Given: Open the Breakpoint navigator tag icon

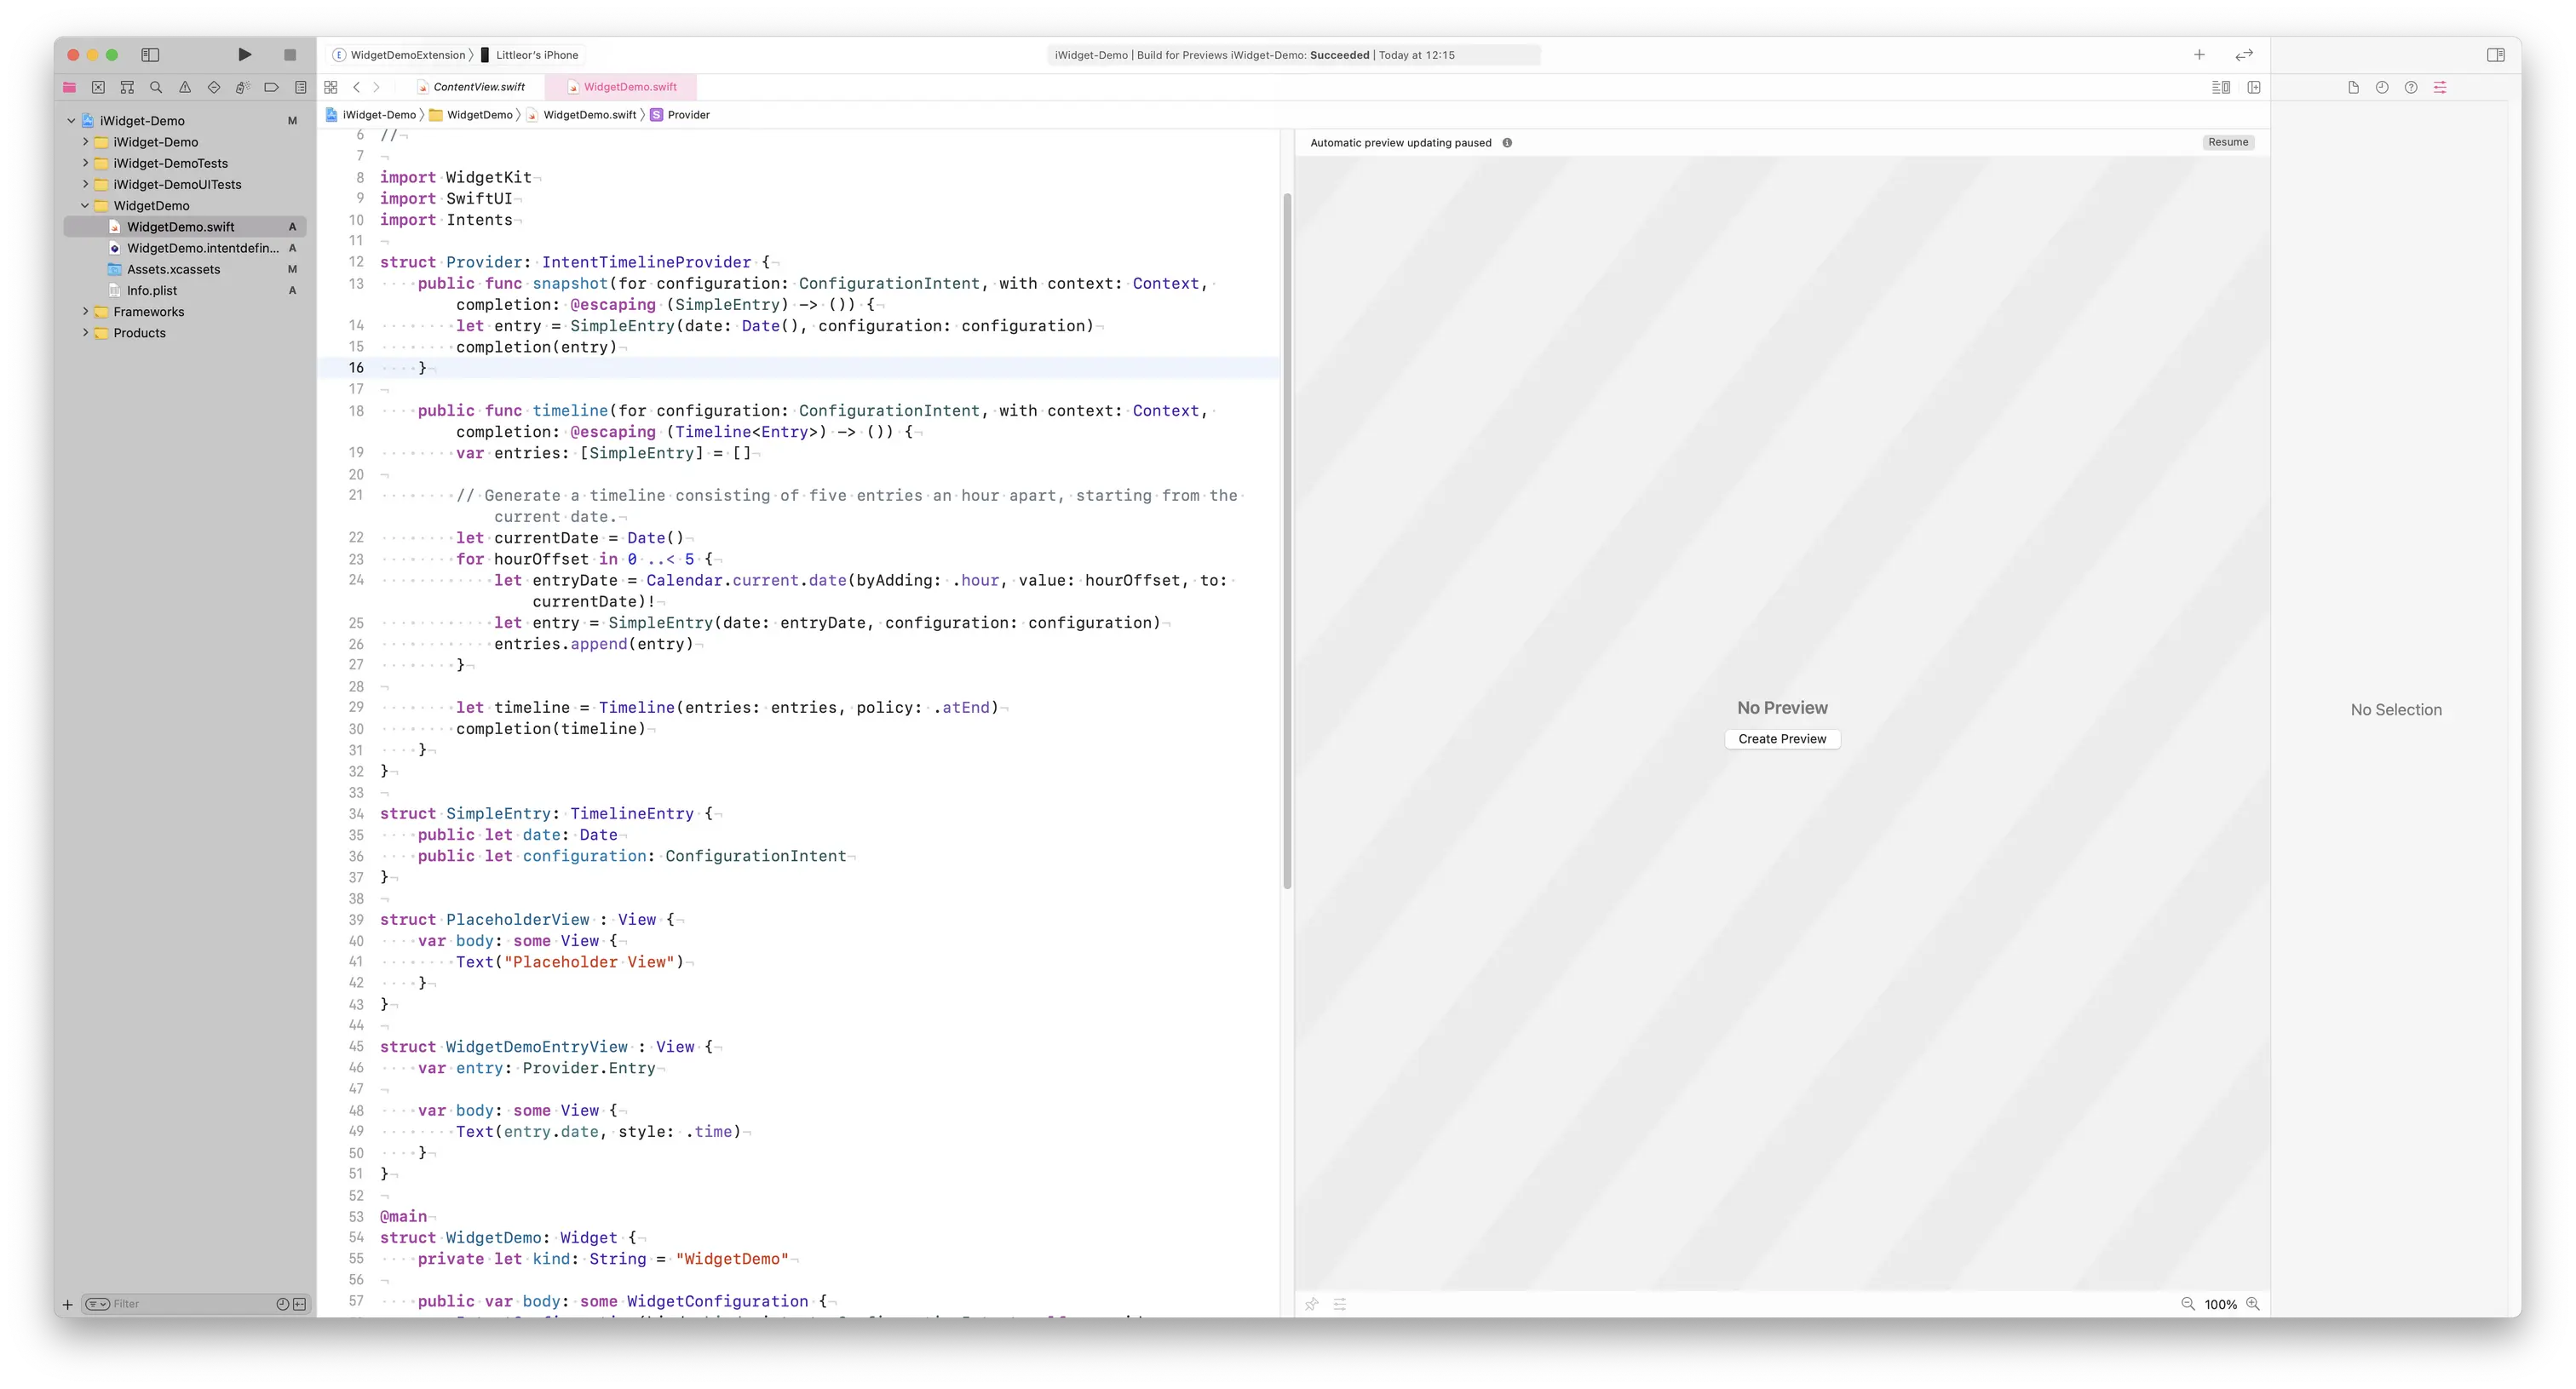Looking at the screenshot, I should 271,87.
